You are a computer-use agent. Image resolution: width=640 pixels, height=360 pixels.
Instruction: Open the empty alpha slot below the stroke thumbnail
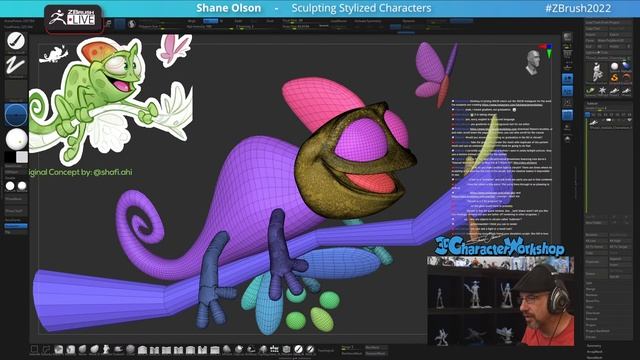click(16, 90)
